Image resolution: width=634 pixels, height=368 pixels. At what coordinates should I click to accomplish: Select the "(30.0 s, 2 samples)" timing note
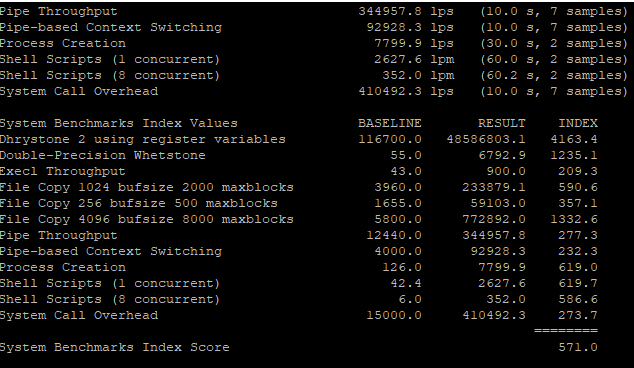point(554,43)
